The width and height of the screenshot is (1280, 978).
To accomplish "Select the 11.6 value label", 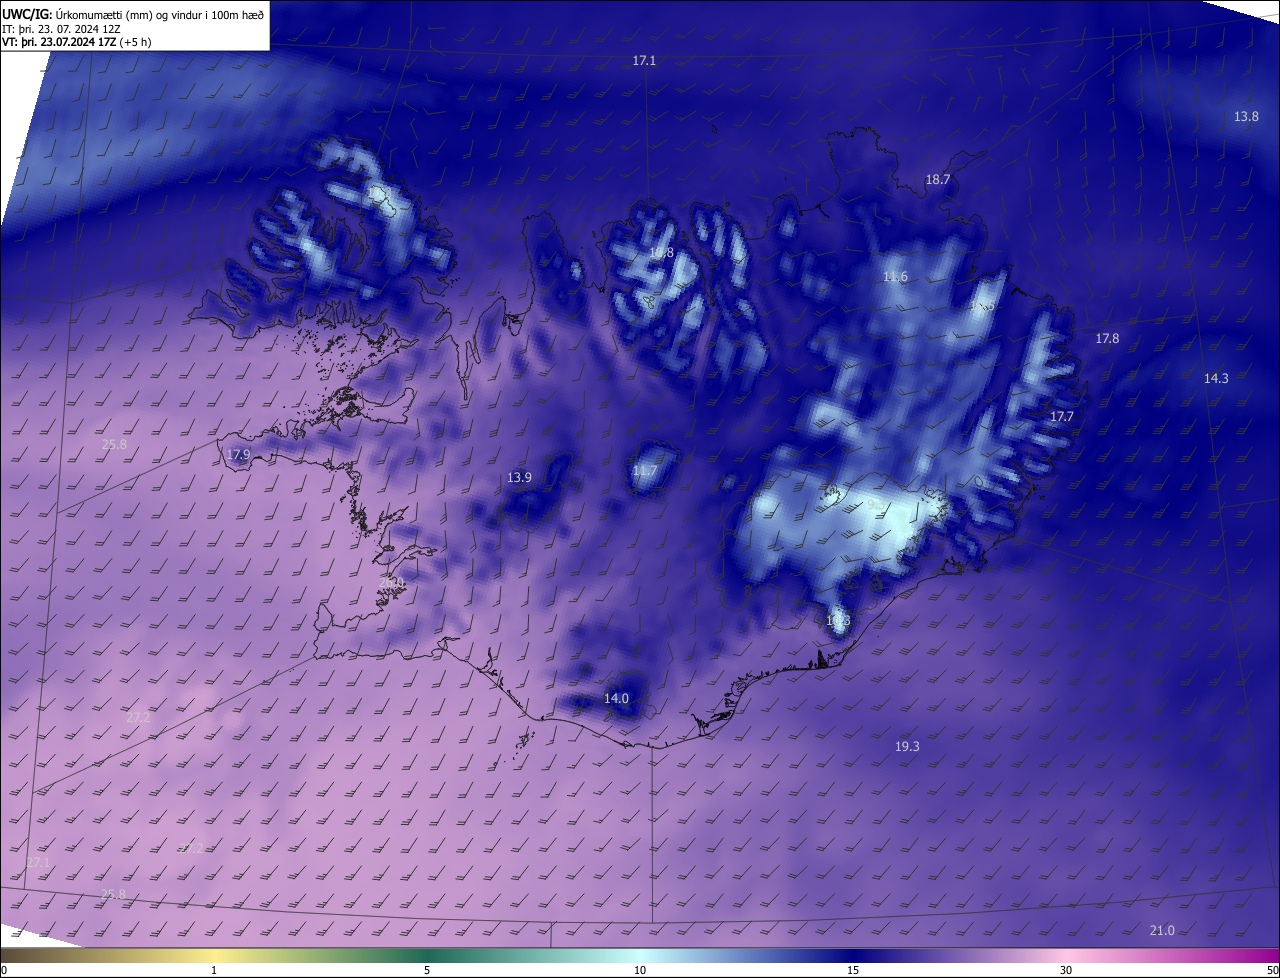I will [895, 277].
